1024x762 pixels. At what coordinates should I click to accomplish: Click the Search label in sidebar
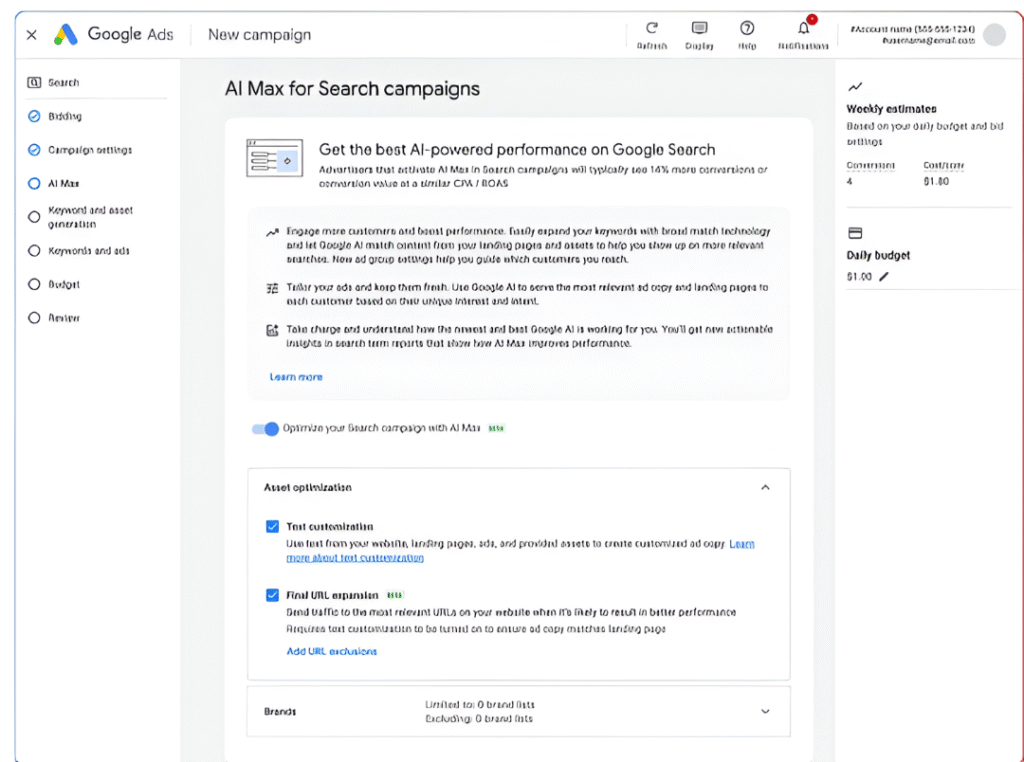pyautogui.click(x=63, y=82)
